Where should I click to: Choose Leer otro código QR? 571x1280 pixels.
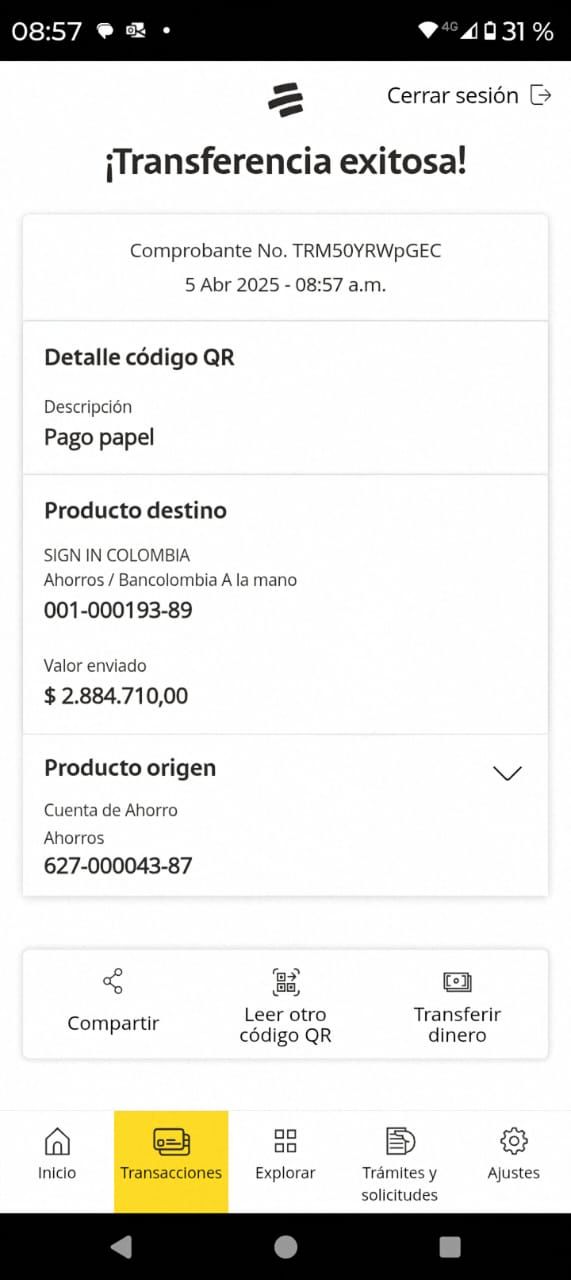[286, 1025]
